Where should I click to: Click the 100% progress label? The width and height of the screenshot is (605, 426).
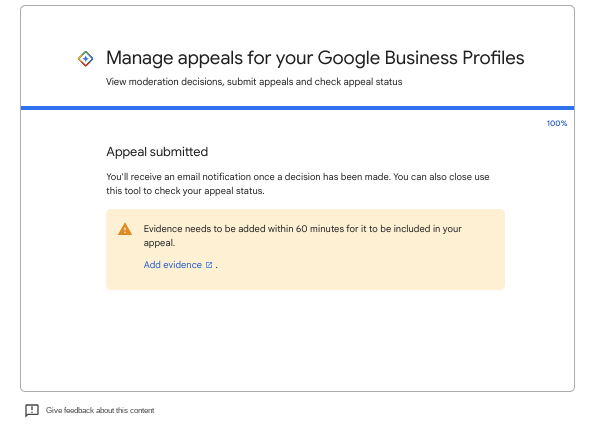(x=556, y=123)
